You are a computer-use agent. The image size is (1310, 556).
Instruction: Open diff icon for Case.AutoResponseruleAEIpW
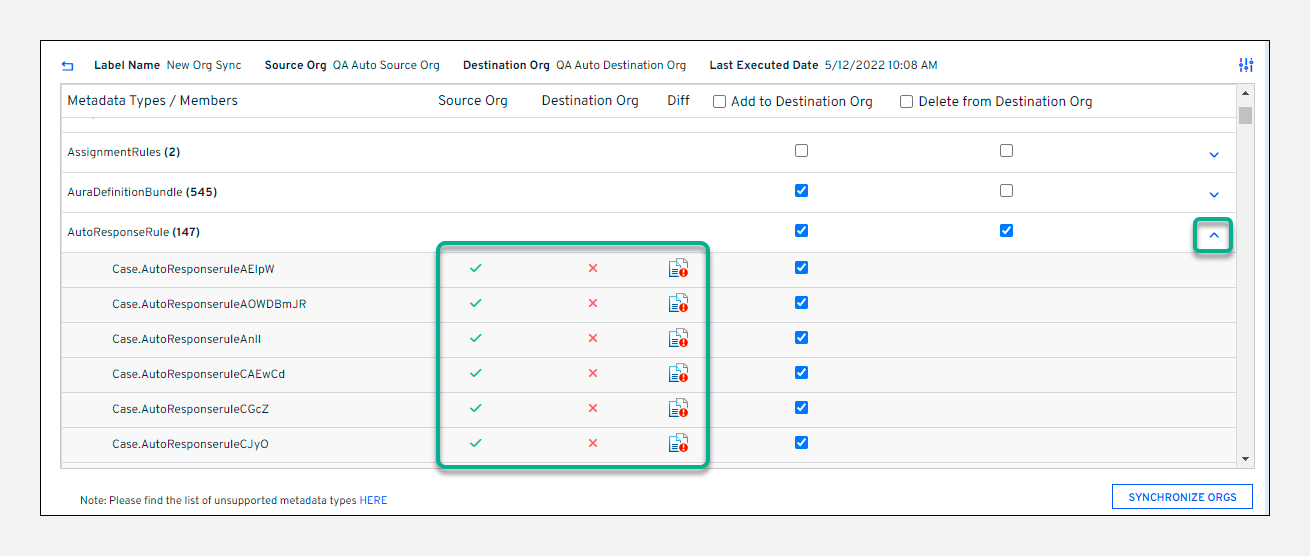coord(678,268)
